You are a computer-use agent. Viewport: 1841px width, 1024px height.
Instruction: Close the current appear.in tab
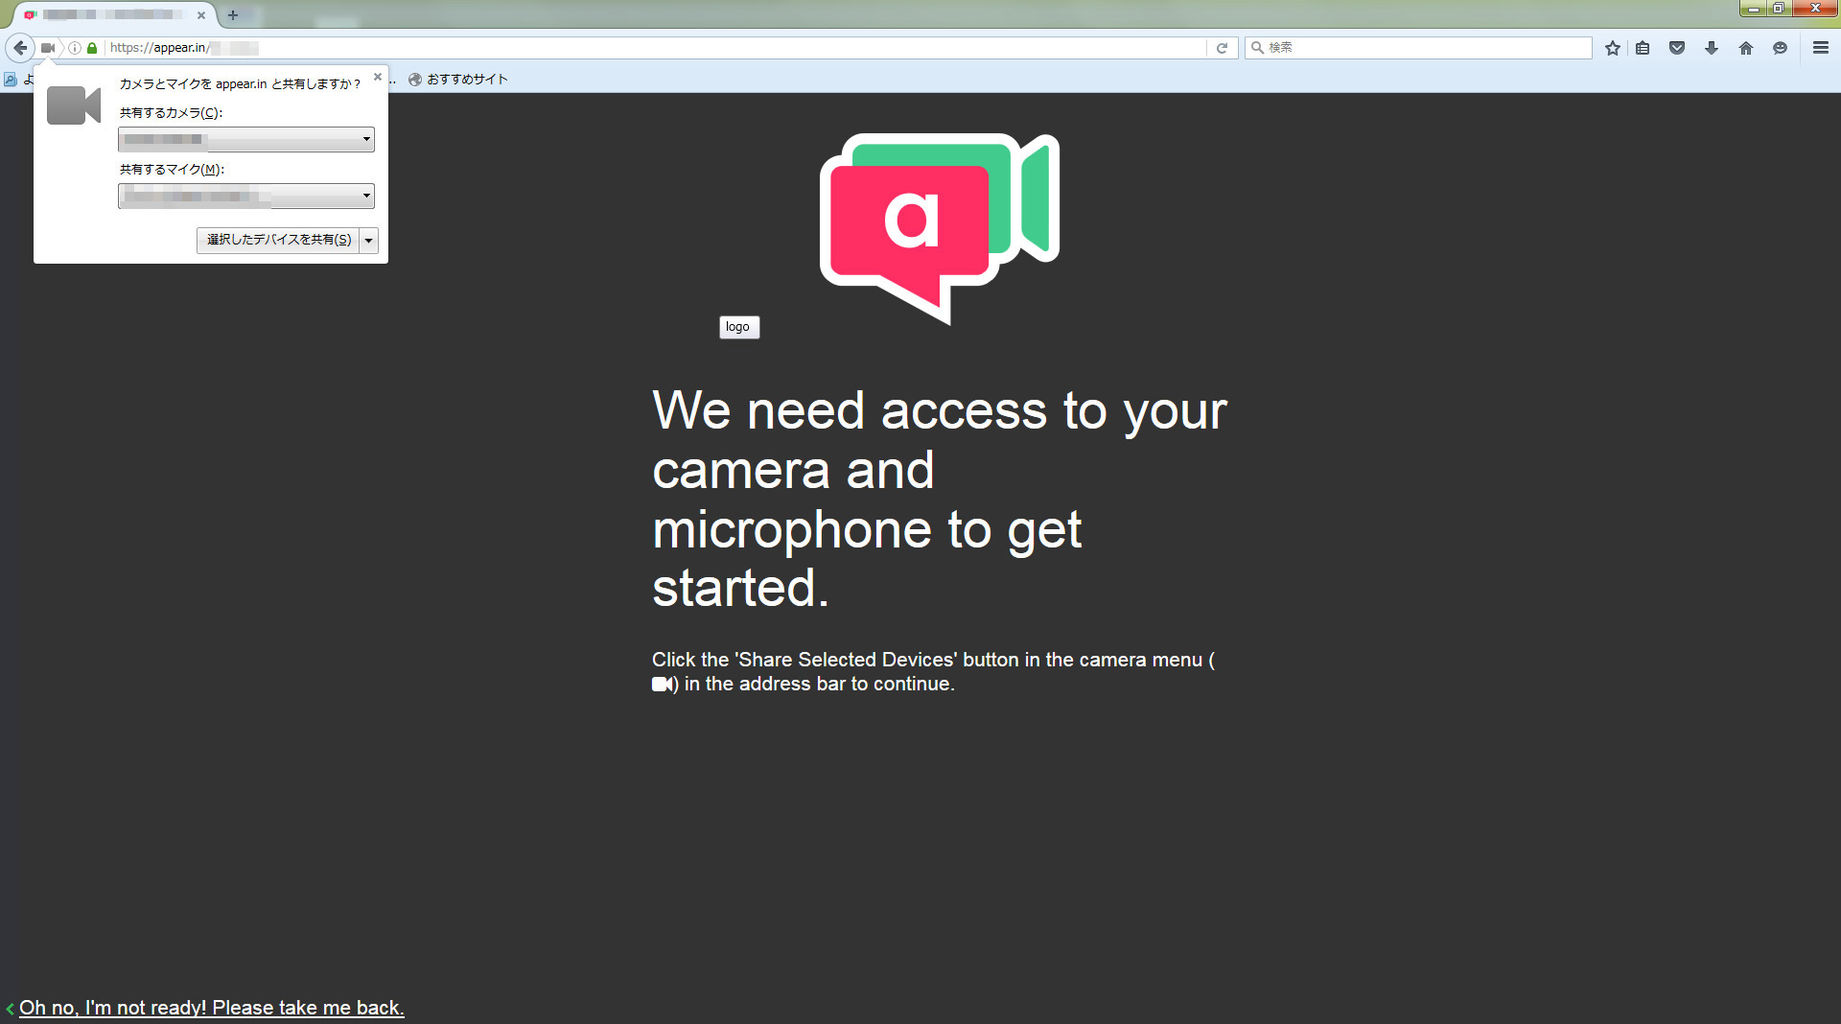pos(201,15)
